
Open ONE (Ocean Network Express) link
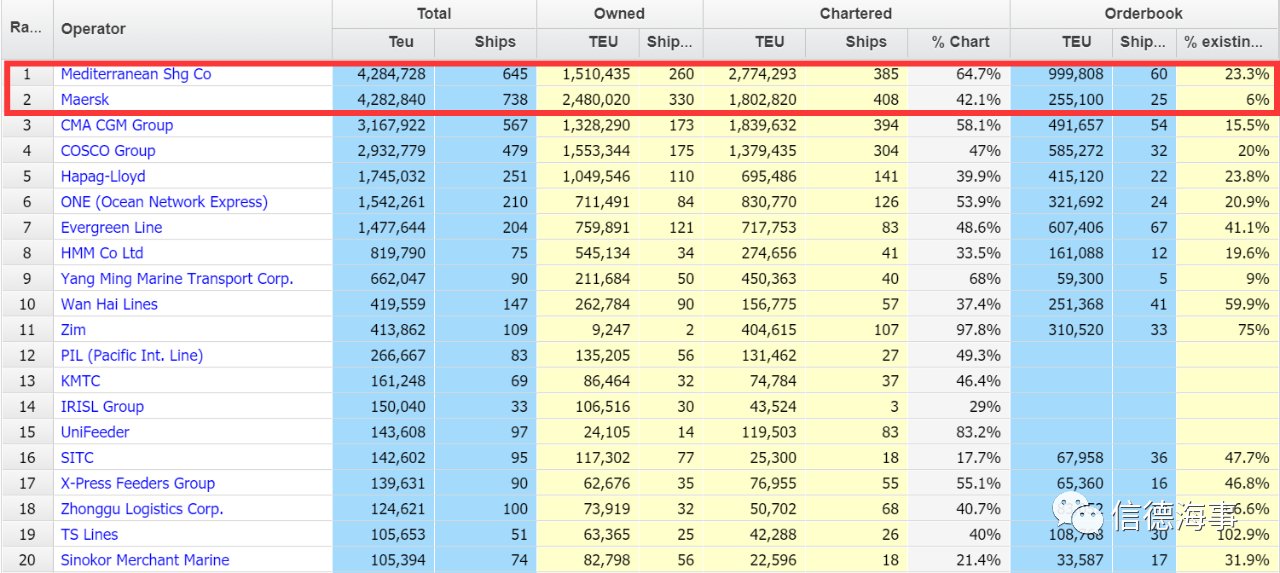[x=164, y=202]
